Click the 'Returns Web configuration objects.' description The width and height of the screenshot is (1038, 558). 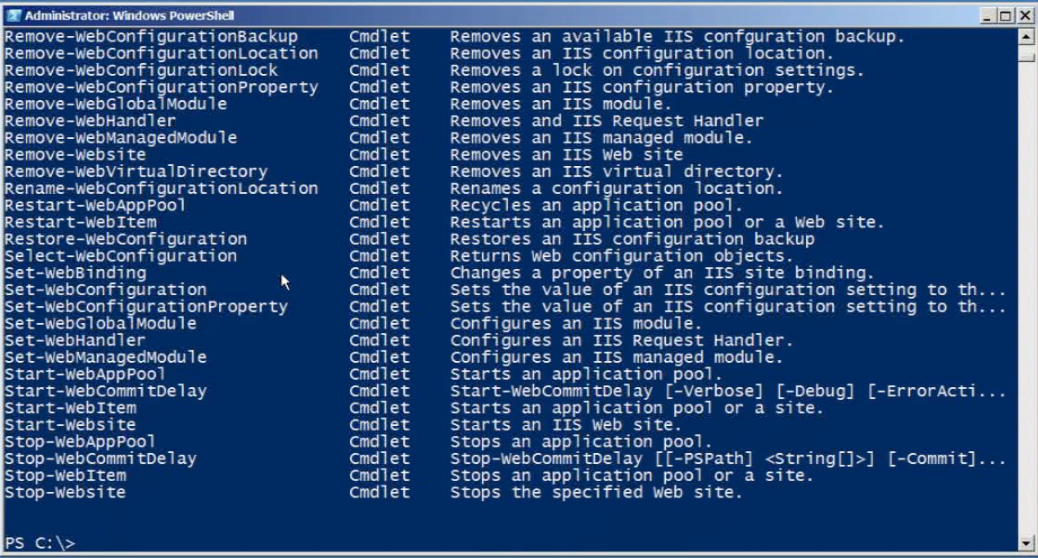621,256
